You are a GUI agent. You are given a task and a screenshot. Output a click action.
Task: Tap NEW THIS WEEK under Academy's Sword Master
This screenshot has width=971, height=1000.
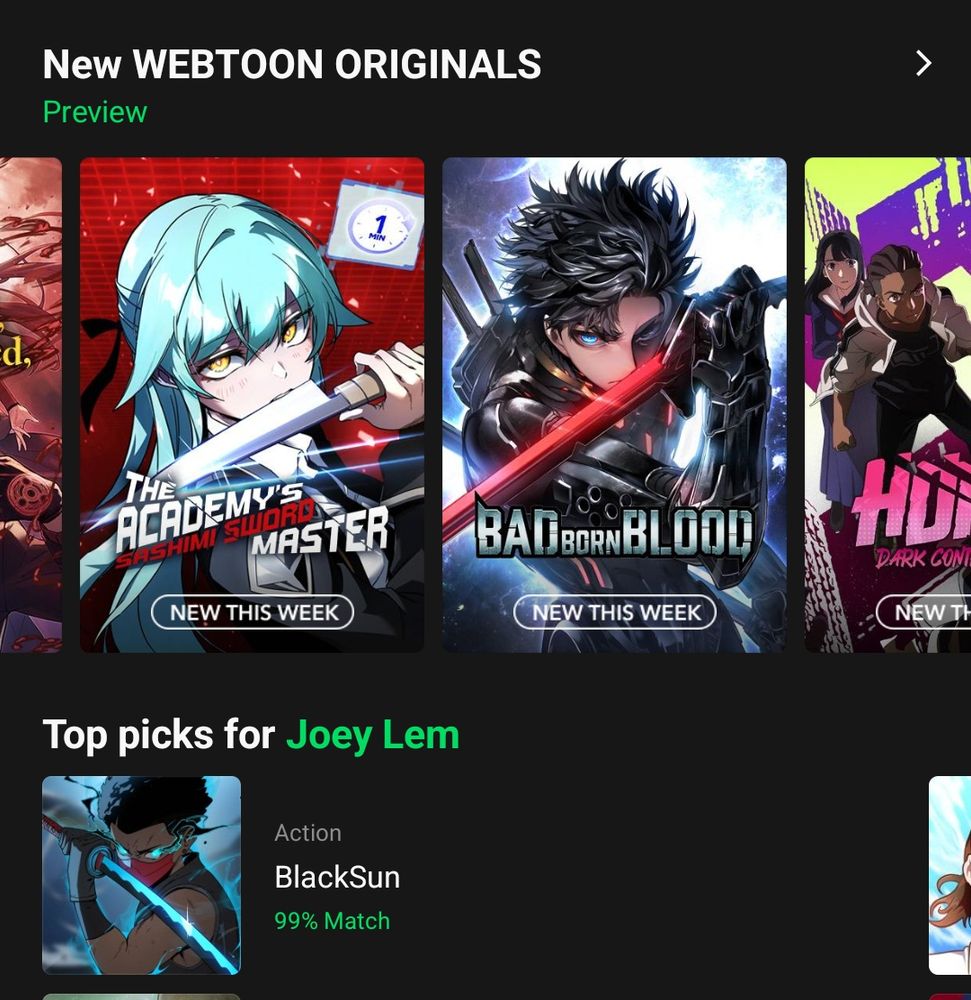pyautogui.click(x=252, y=612)
